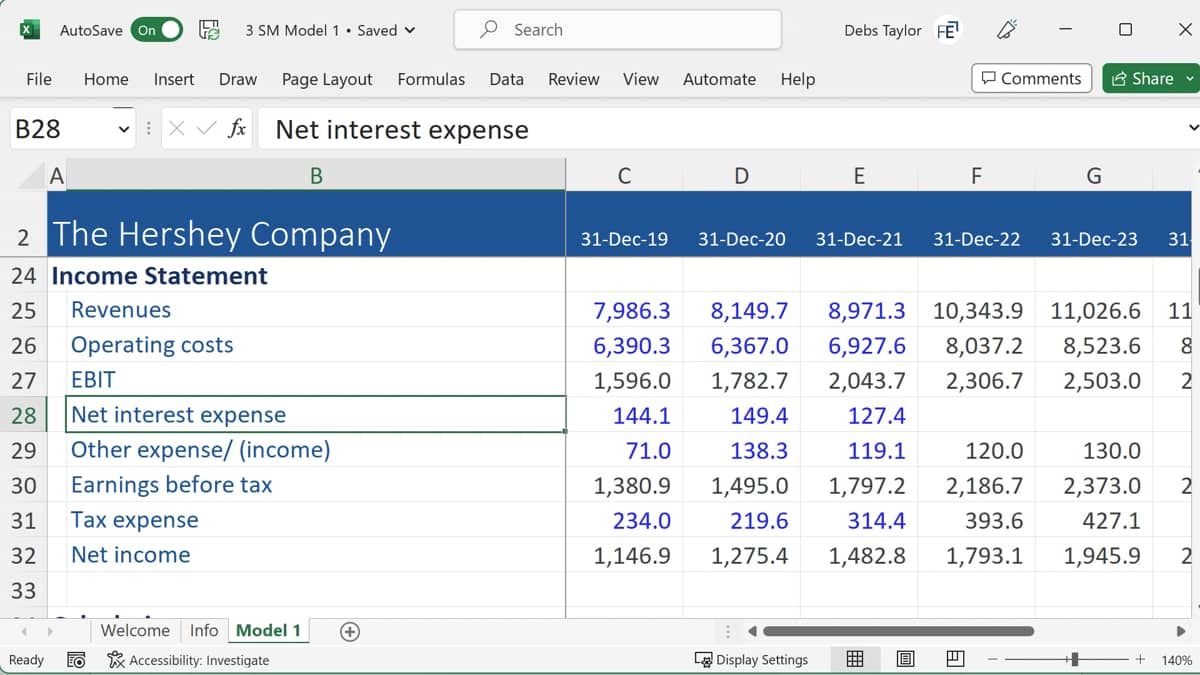The image size is (1200, 675).
Task: Click the formula bar text field
Action: pos(720,129)
